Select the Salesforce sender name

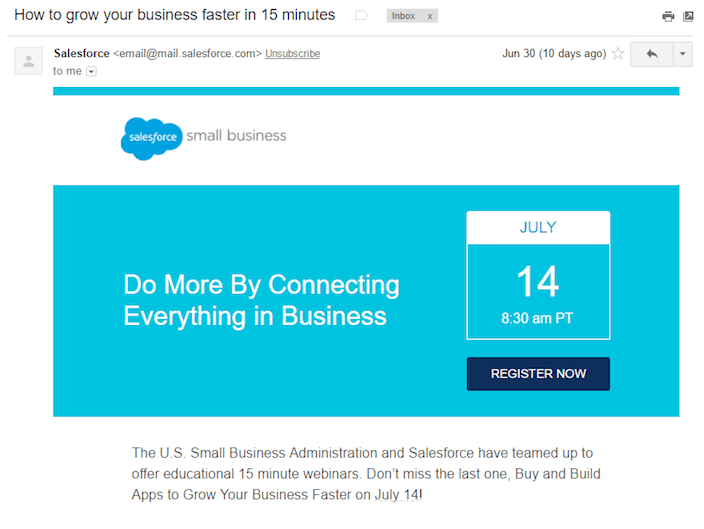pyautogui.click(x=82, y=53)
